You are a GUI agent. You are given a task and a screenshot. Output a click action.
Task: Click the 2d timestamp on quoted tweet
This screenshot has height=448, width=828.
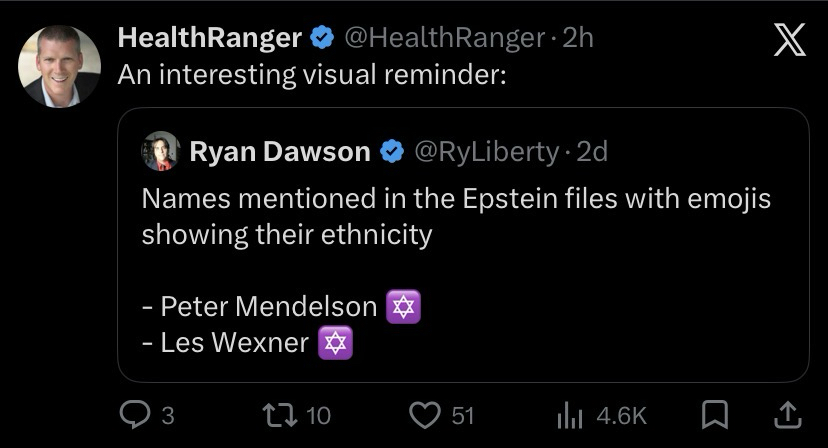593,151
